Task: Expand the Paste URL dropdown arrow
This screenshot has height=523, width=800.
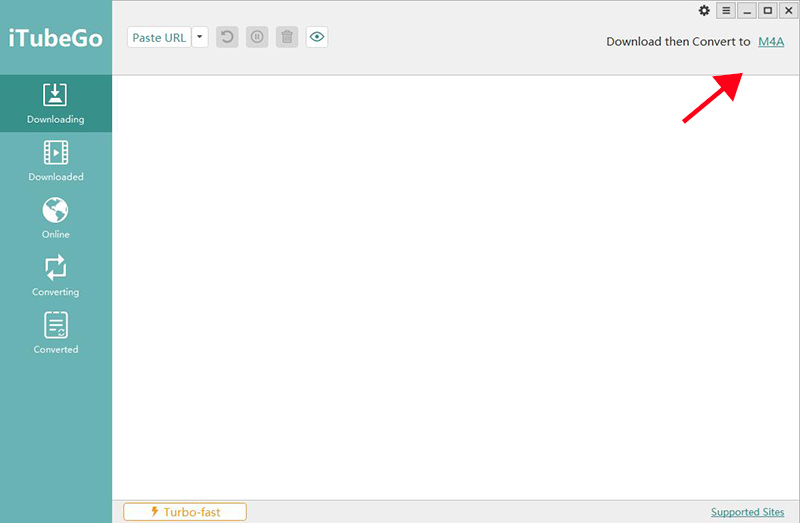Action: coord(200,37)
